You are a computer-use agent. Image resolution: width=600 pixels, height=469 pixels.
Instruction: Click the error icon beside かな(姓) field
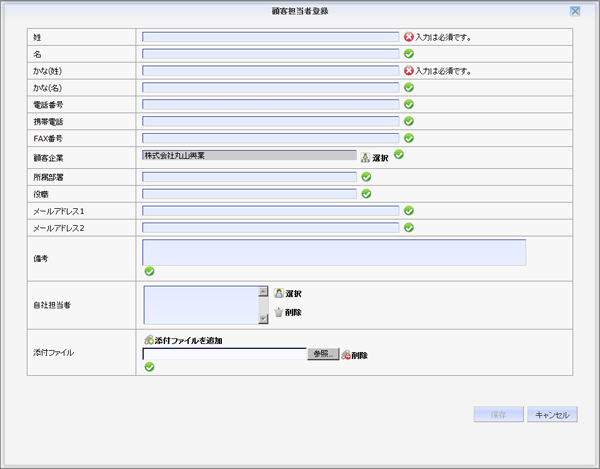(409, 71)
